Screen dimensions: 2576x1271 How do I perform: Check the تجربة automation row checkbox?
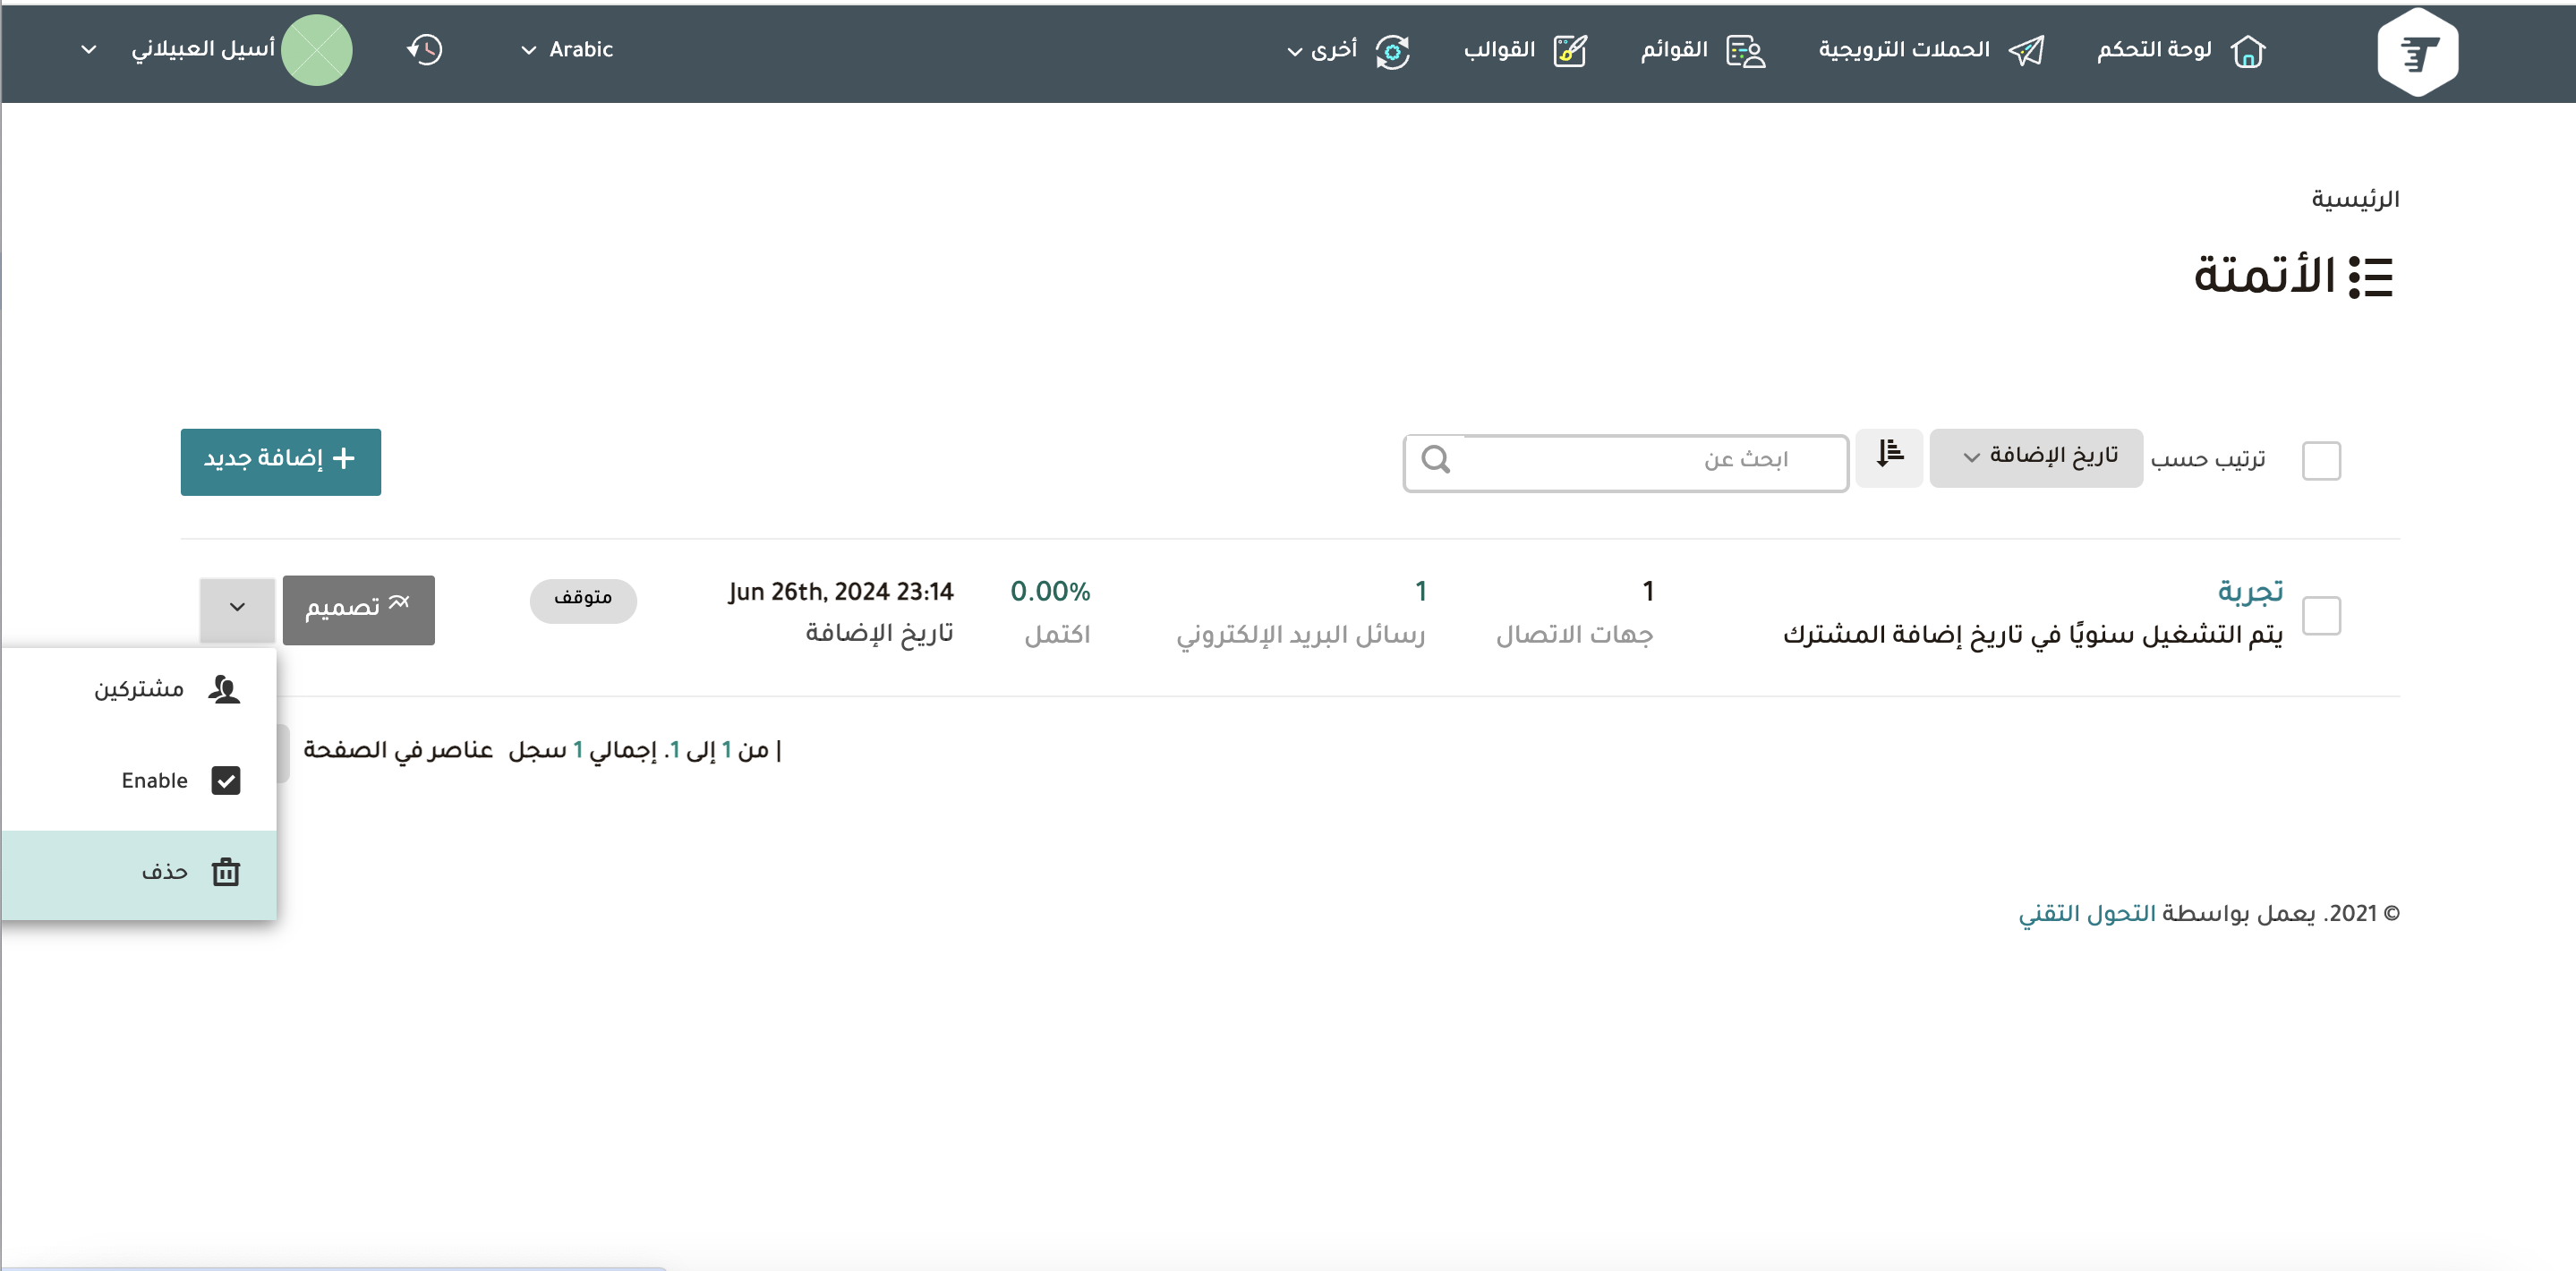click(2320, 616)
